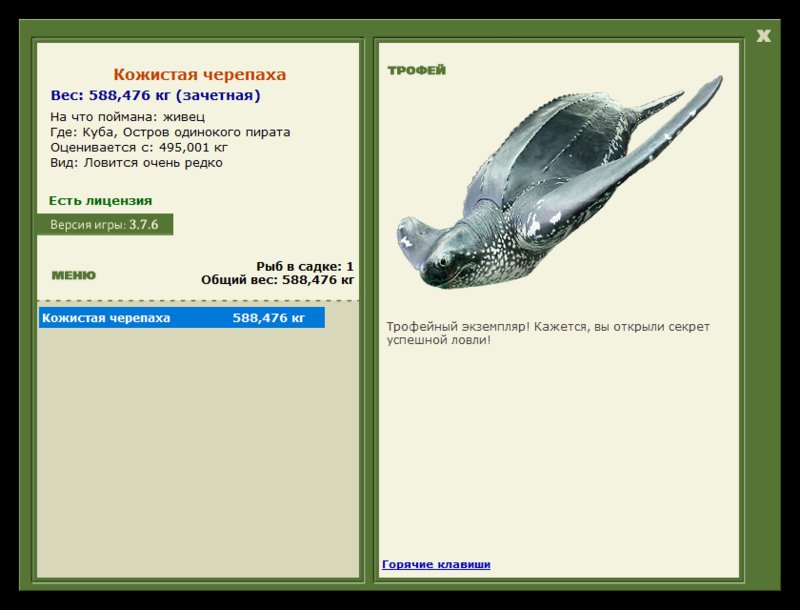
Task: Click Рыб в садке: 1 text
Action: point(305,266)
